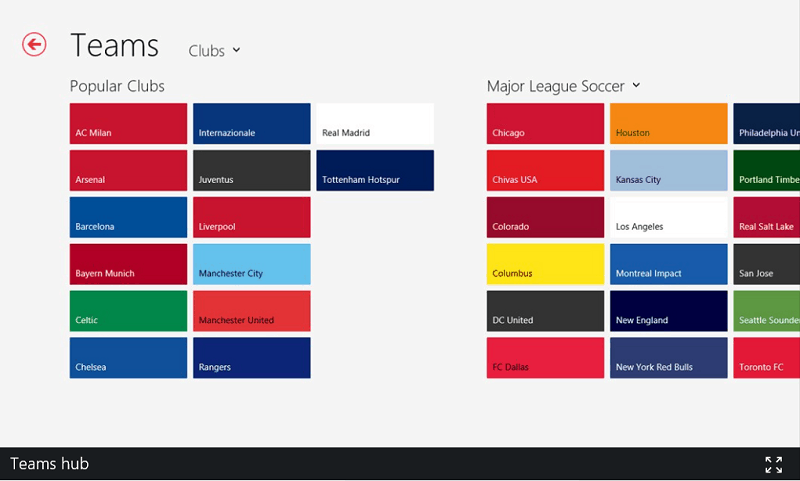Choose the Rangers tile
This screenshot has width=800, height=481.
pyautogui.click(x=252, y=358)
